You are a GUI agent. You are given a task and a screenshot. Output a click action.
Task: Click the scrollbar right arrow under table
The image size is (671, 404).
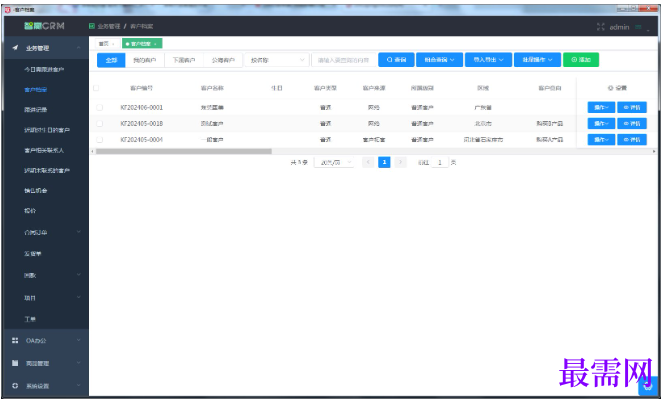click(654, 152)
